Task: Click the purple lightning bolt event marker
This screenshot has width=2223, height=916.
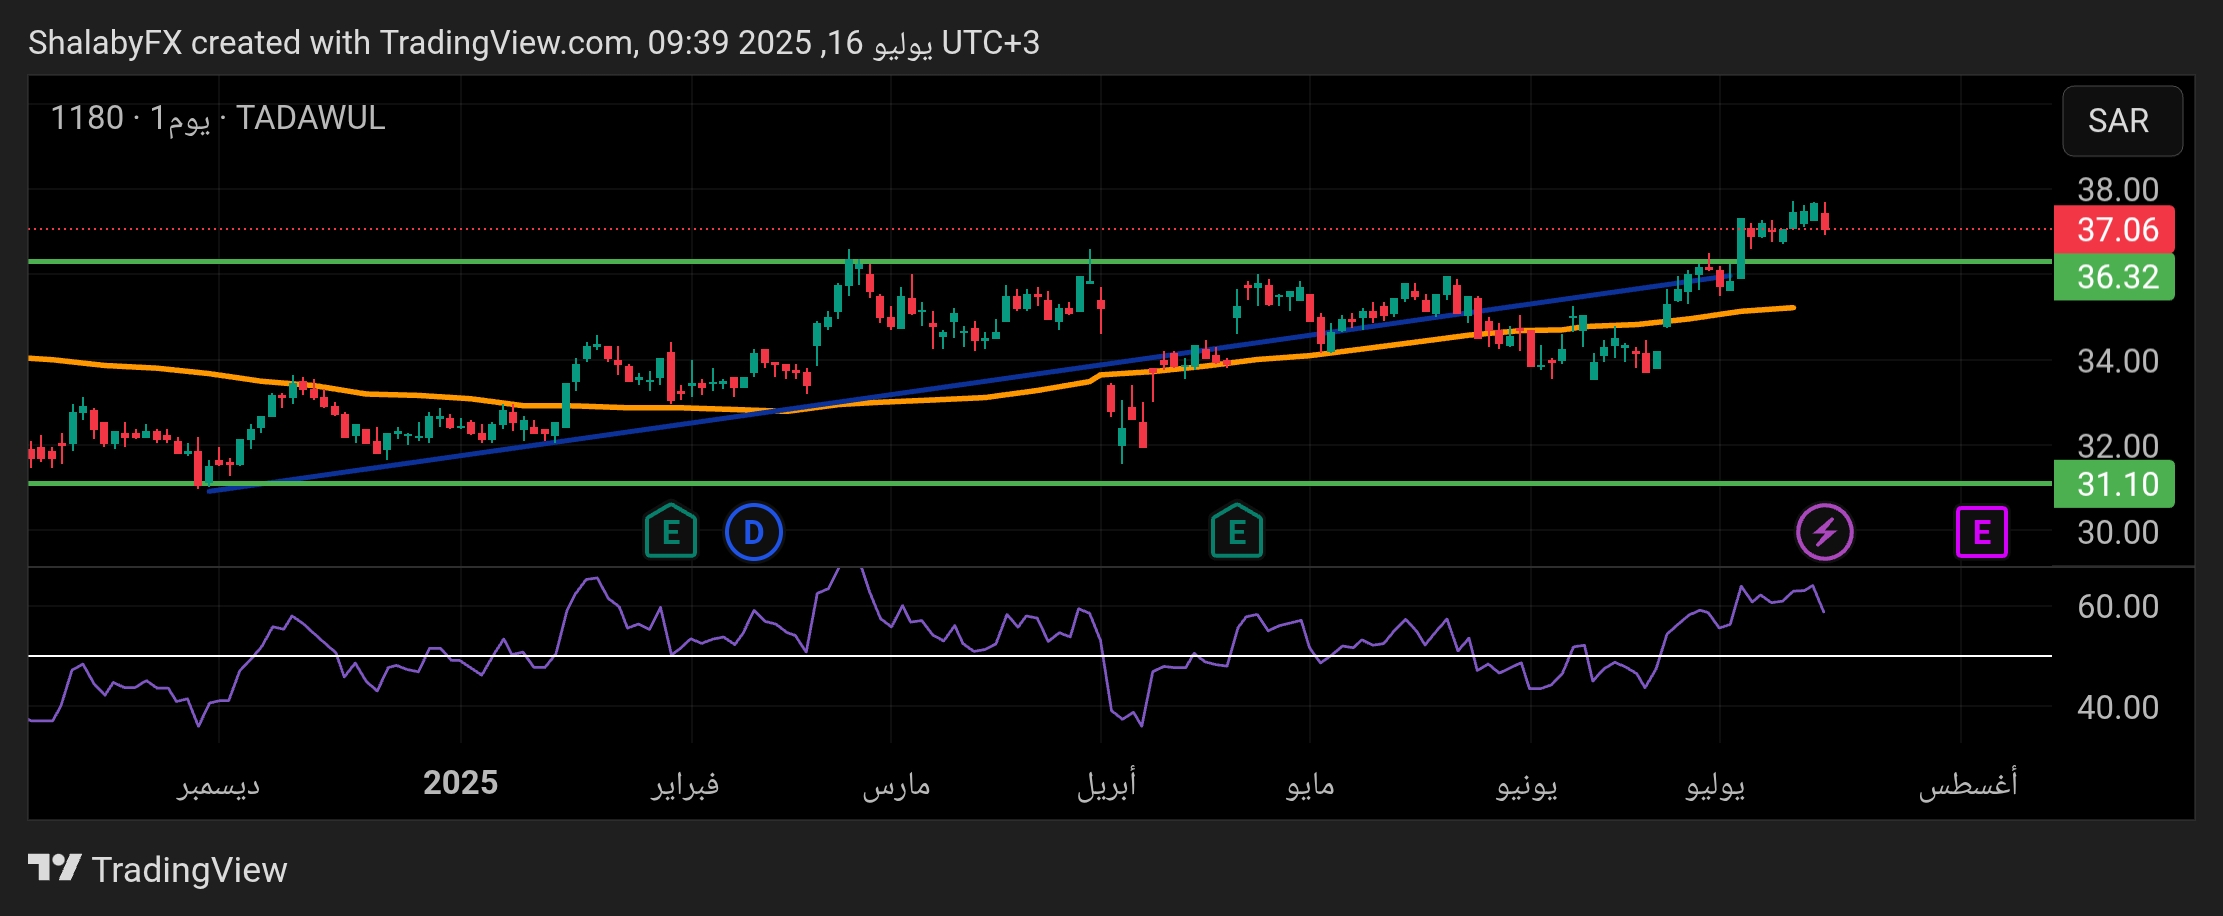Action: [x=1825, y=532]
